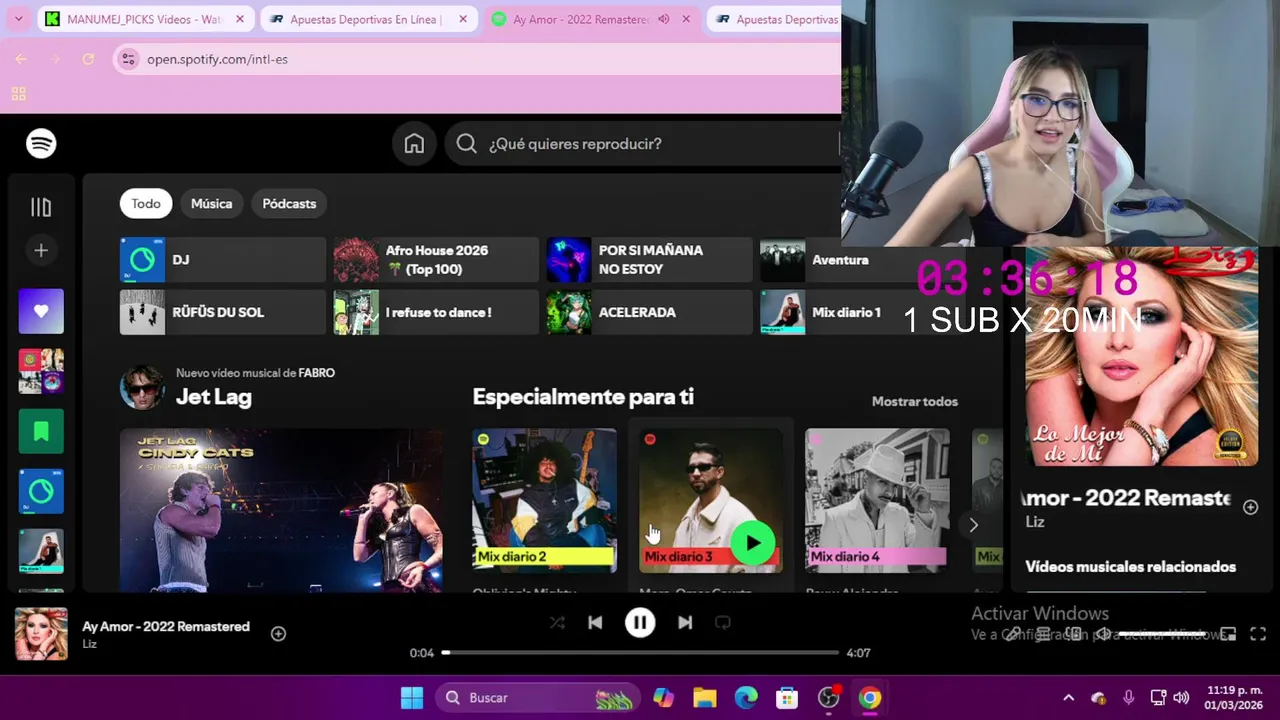Go to Spotify Home via house icon

click(414, 144)
